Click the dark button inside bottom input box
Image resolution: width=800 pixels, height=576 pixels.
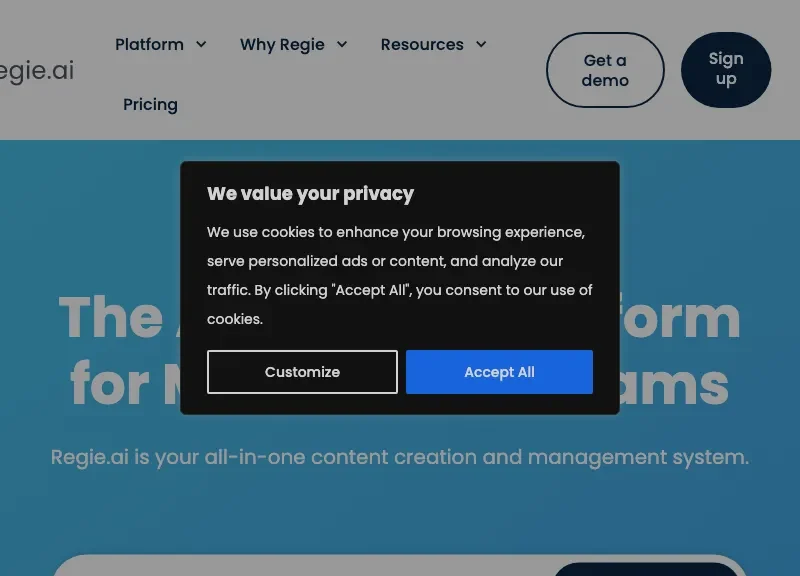click(645, 569)
